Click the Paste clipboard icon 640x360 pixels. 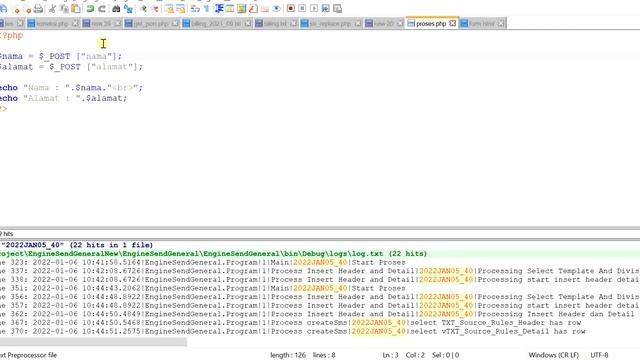click(x=76, y=9)
